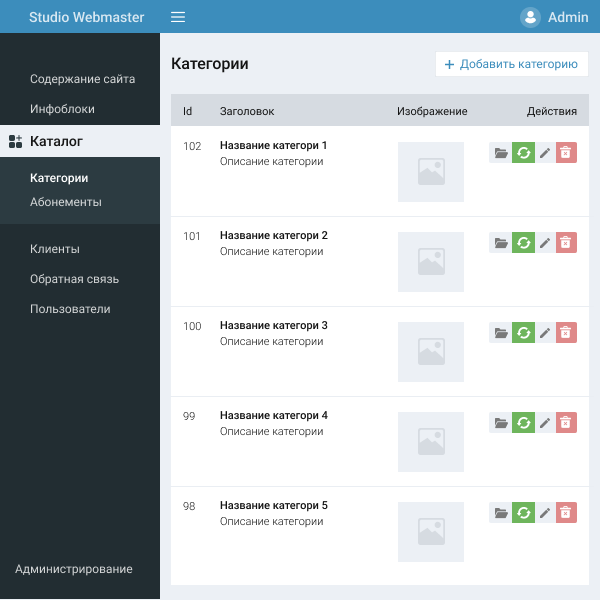The image size is (600, 600).
Task: Open folder for Название категори 5
Action: click(x=501, y=512)
